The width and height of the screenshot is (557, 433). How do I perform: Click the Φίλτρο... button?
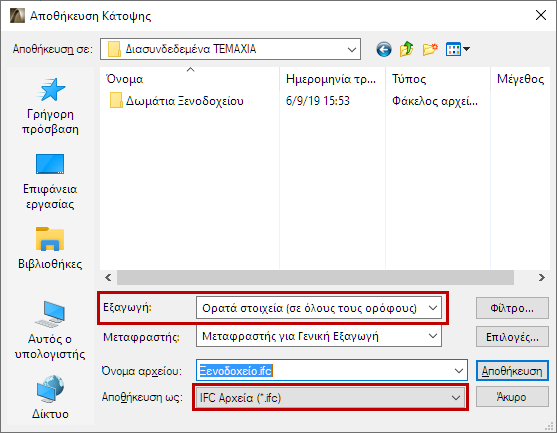point(512,308)
